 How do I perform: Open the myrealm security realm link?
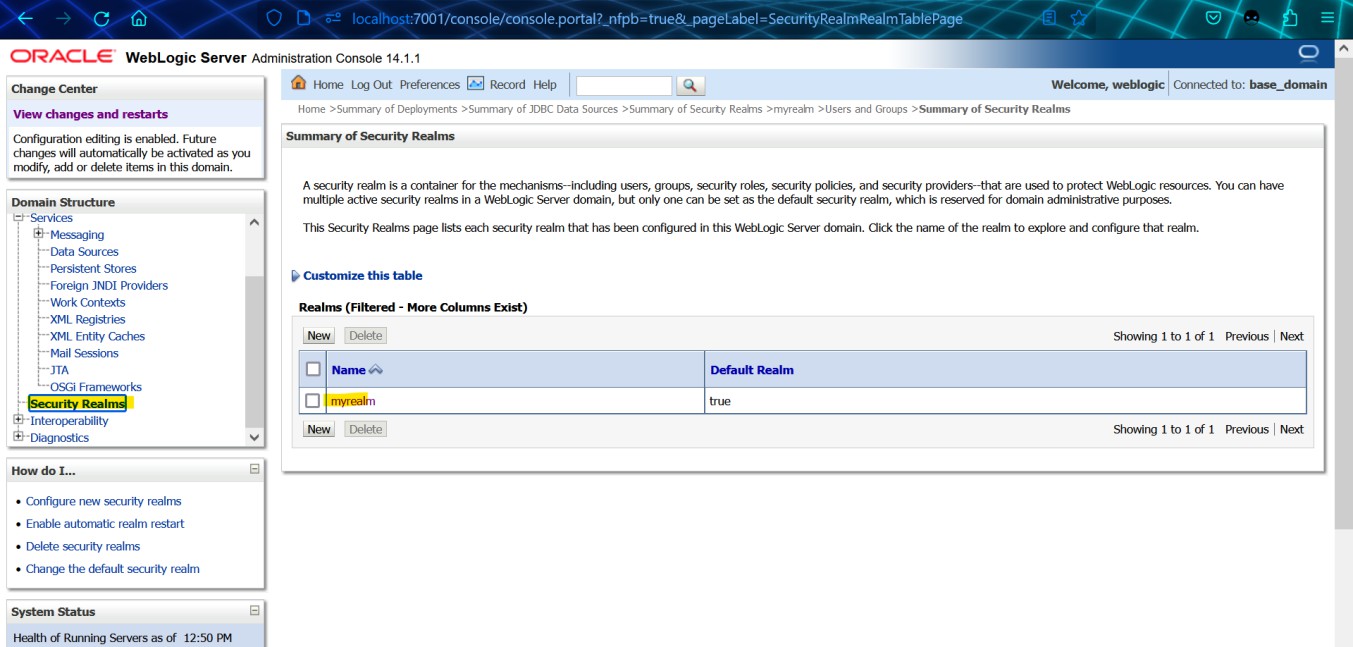point(353,401)
